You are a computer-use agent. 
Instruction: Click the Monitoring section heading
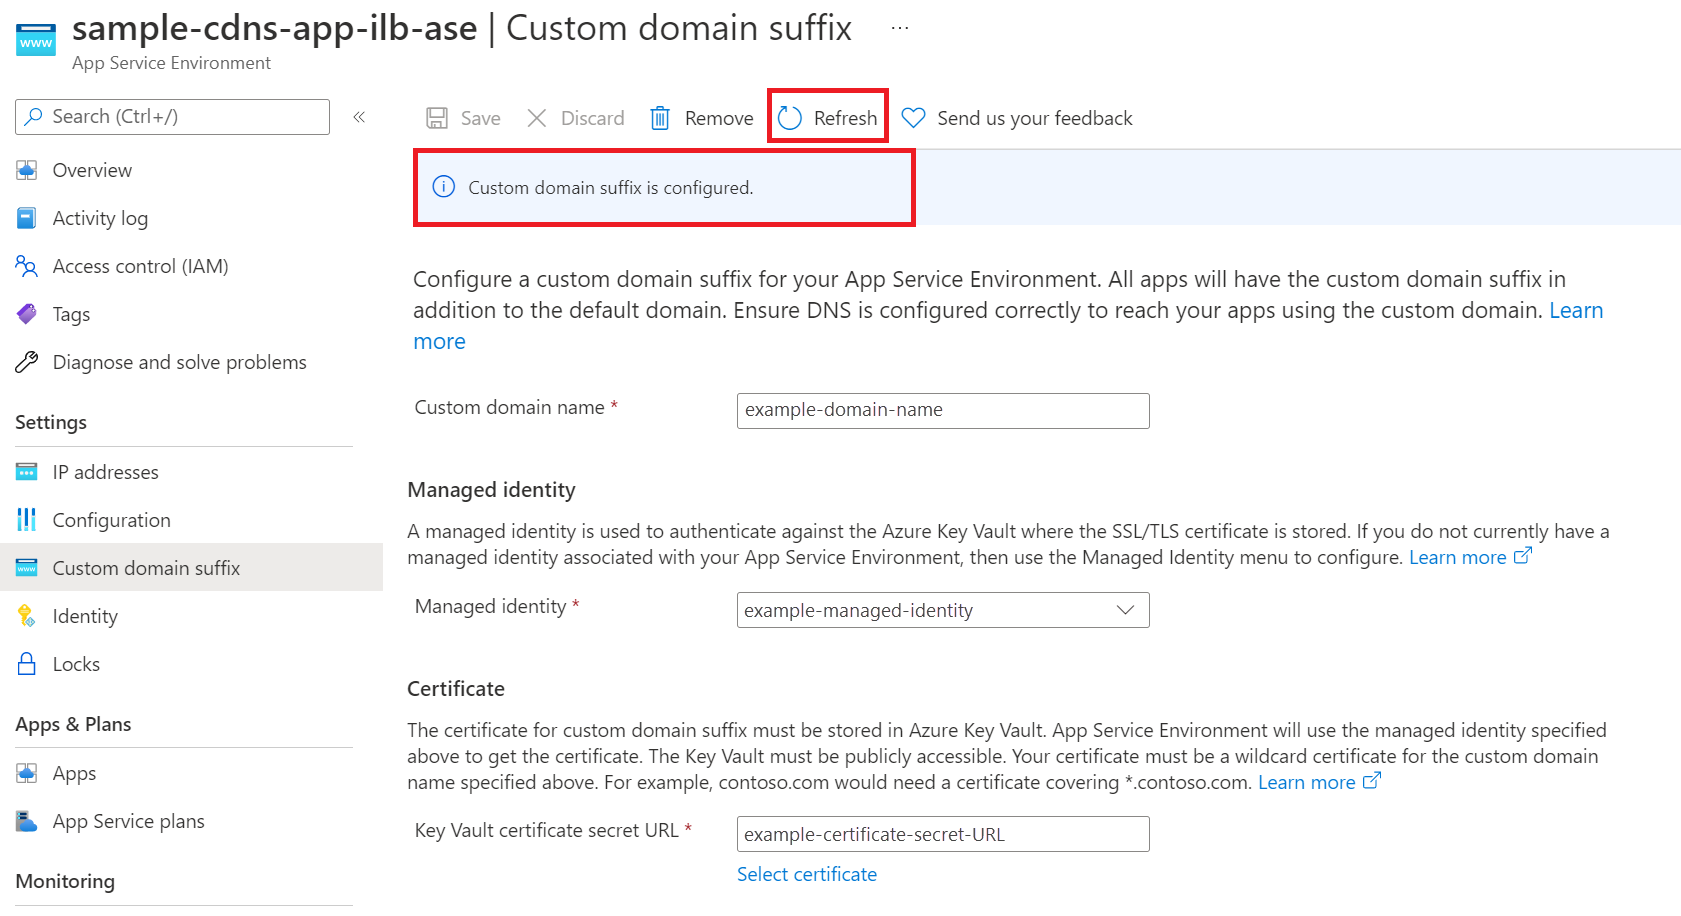65,881
